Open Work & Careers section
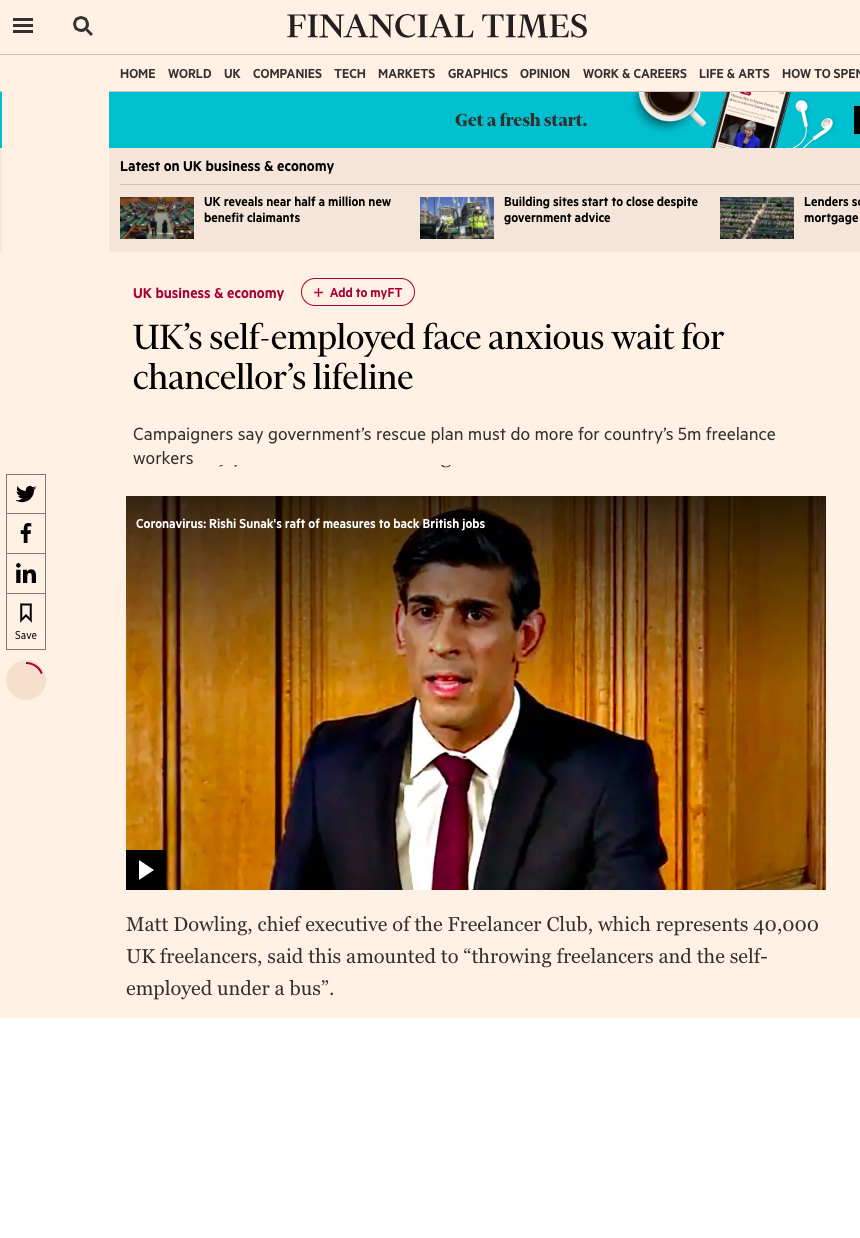The height and width of the screenshot is (1238, 860). [x=635, y=74]
